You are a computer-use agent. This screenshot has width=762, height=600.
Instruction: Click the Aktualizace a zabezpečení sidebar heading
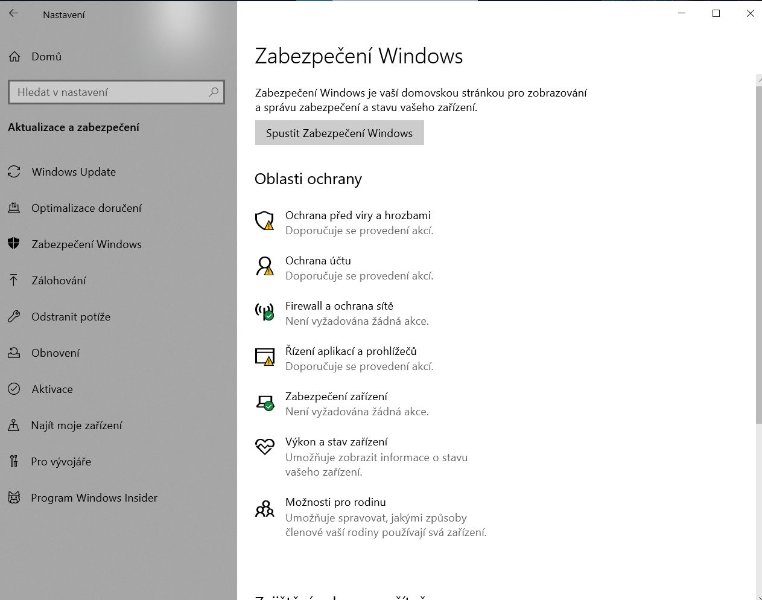point(73,127)
